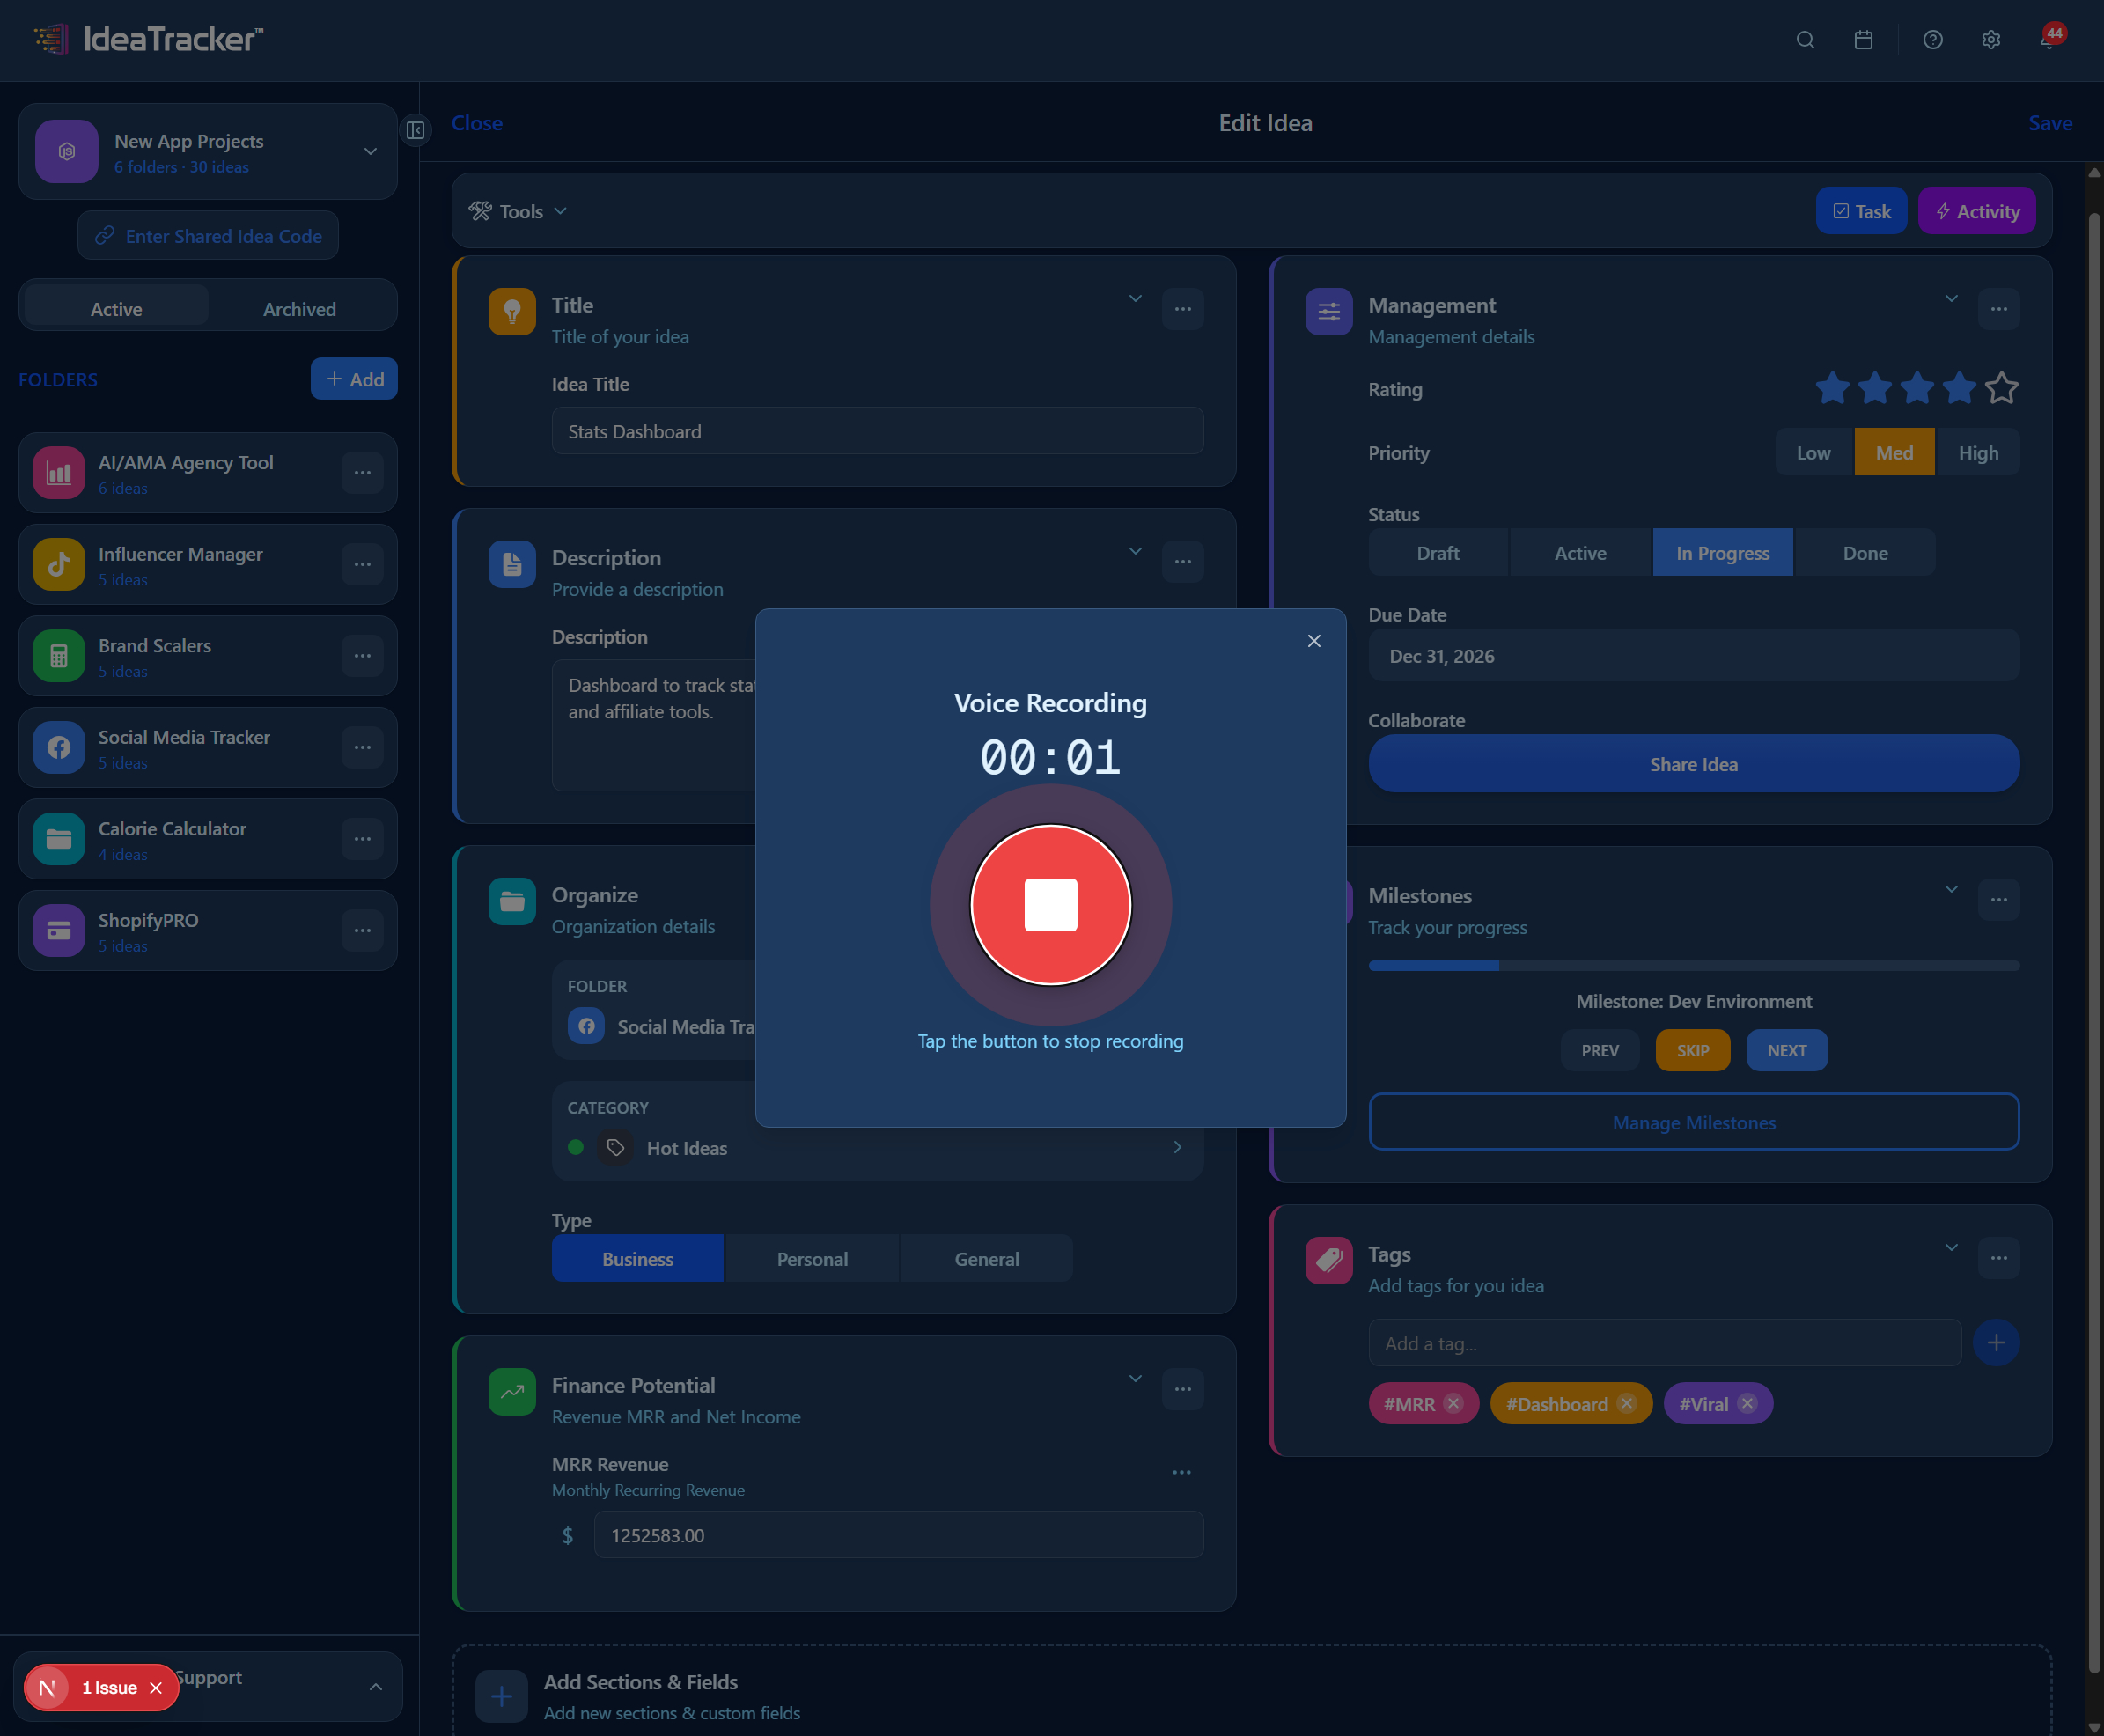Click Share Idea to collaborate
The height and width of the screenshot is (1736, 2104).
pyautogui.click(x=1692, y=763)
